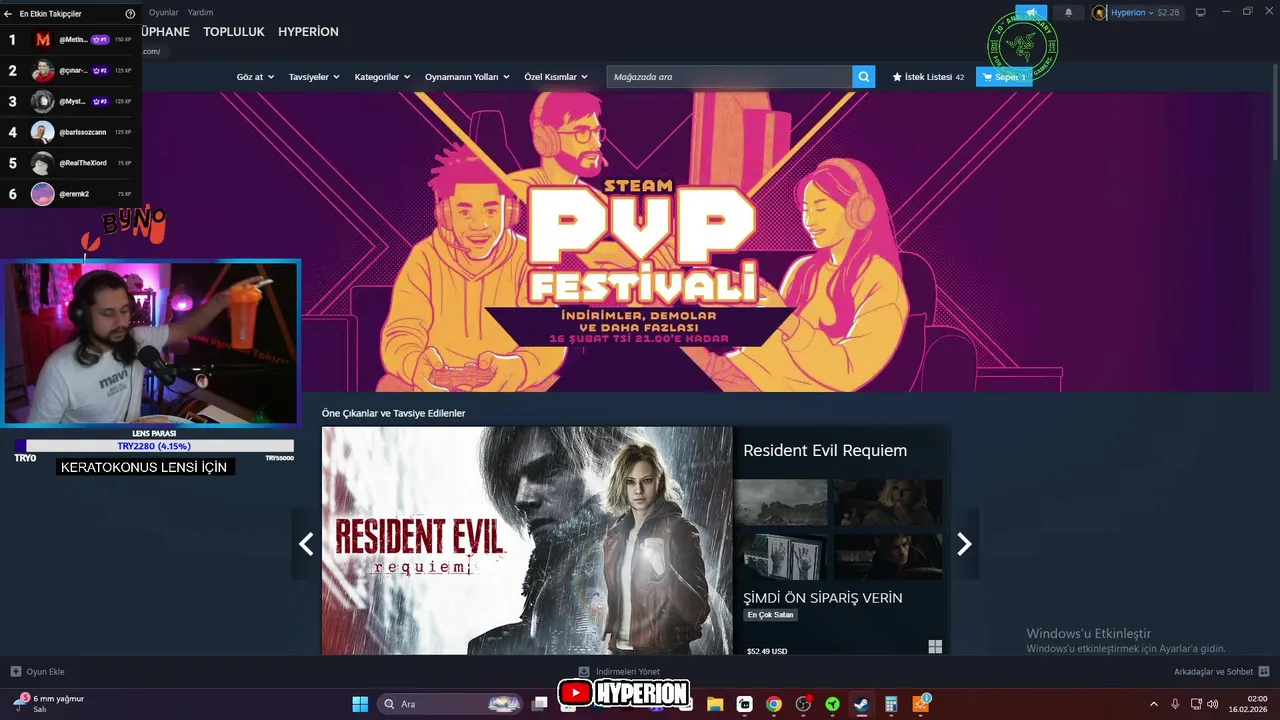Open İstek Listesi wishlist link
The image size is (1280, 720).
click(928, 77)
